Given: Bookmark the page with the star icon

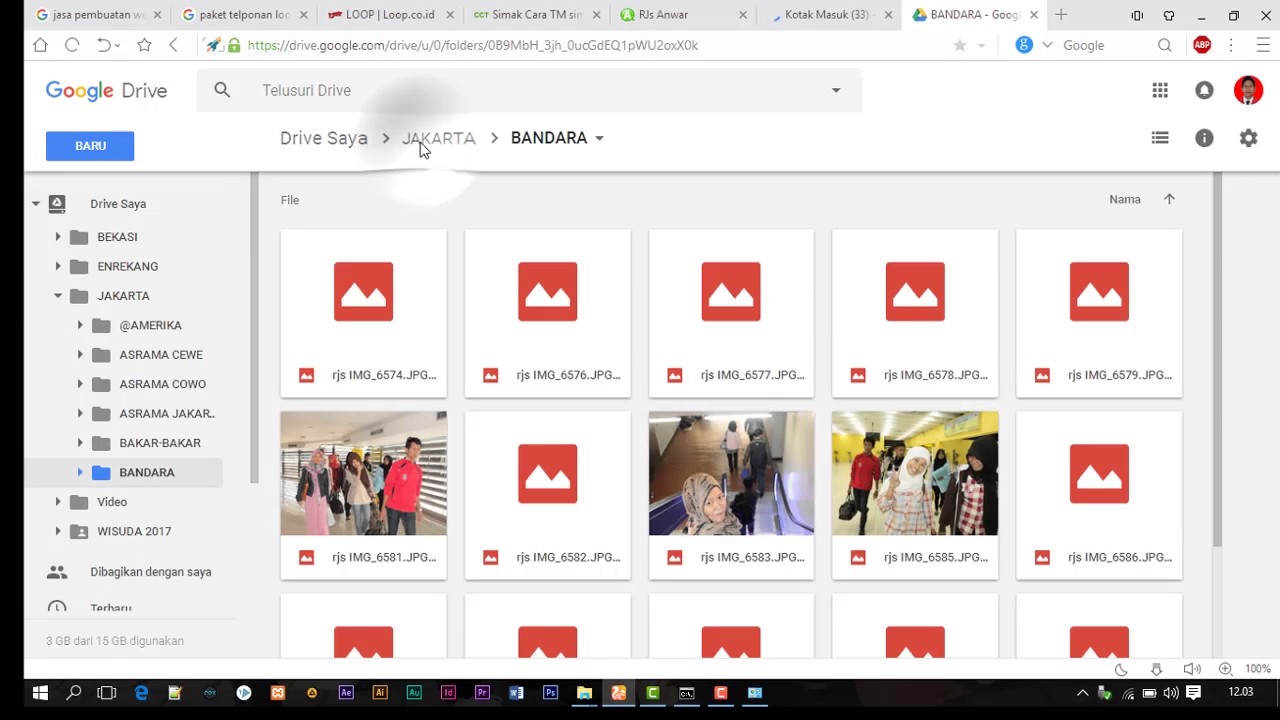Looking at the screenshot, I should pos(144,45).
